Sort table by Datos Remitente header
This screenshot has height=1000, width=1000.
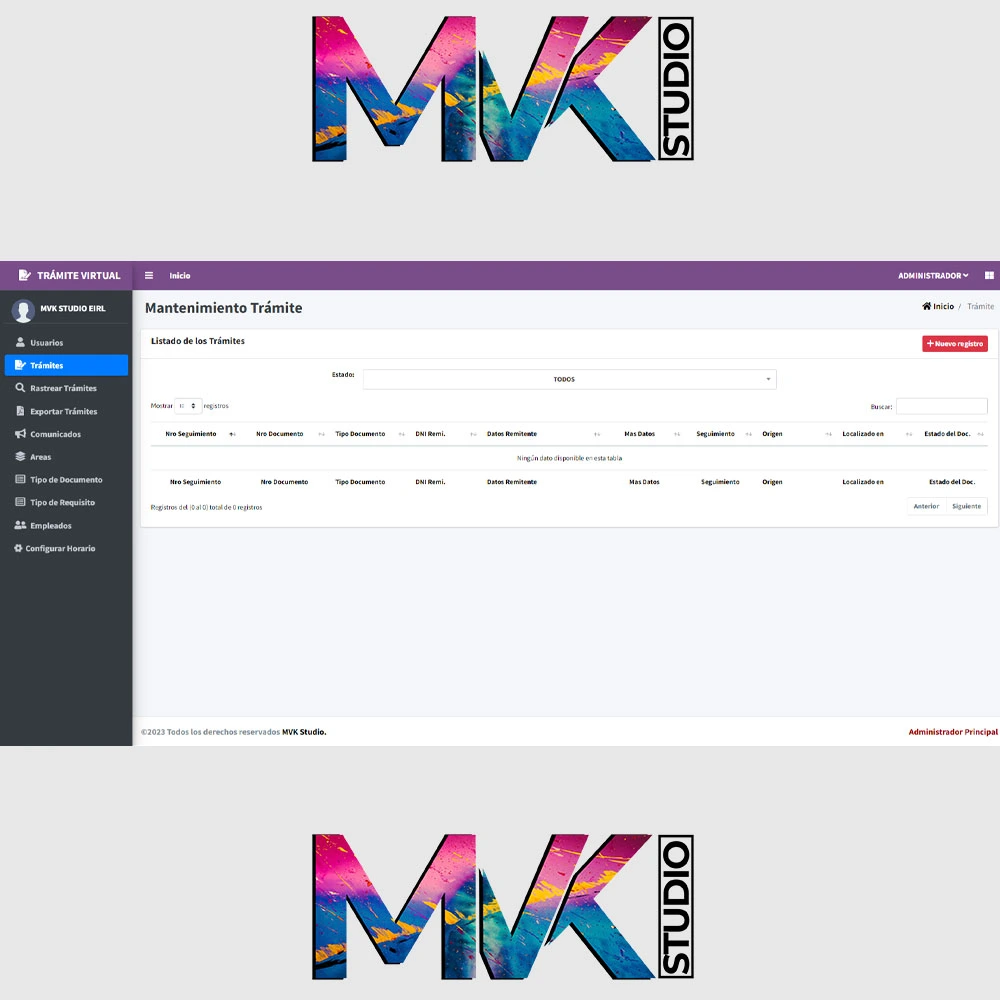point(511,434)
